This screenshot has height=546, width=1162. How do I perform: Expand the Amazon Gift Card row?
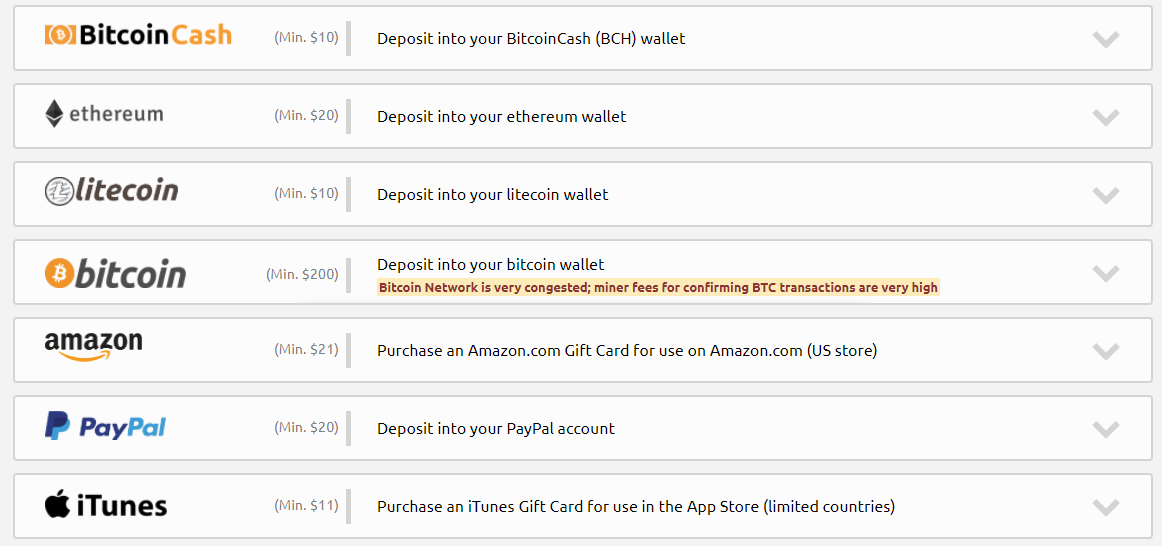[1105, 351]
